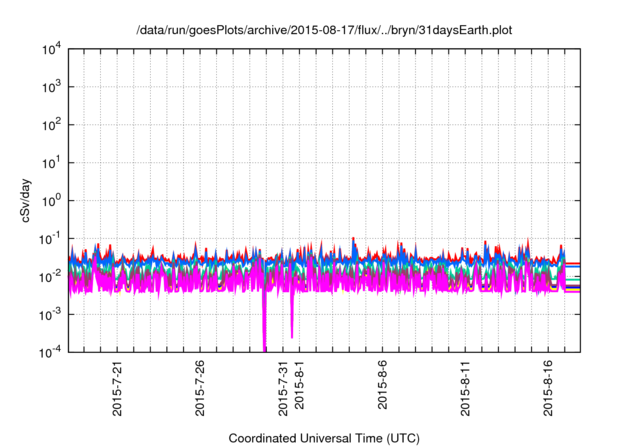Click the 10^1 y-axis tick label
640x448 pixels.
click(52, 162)
